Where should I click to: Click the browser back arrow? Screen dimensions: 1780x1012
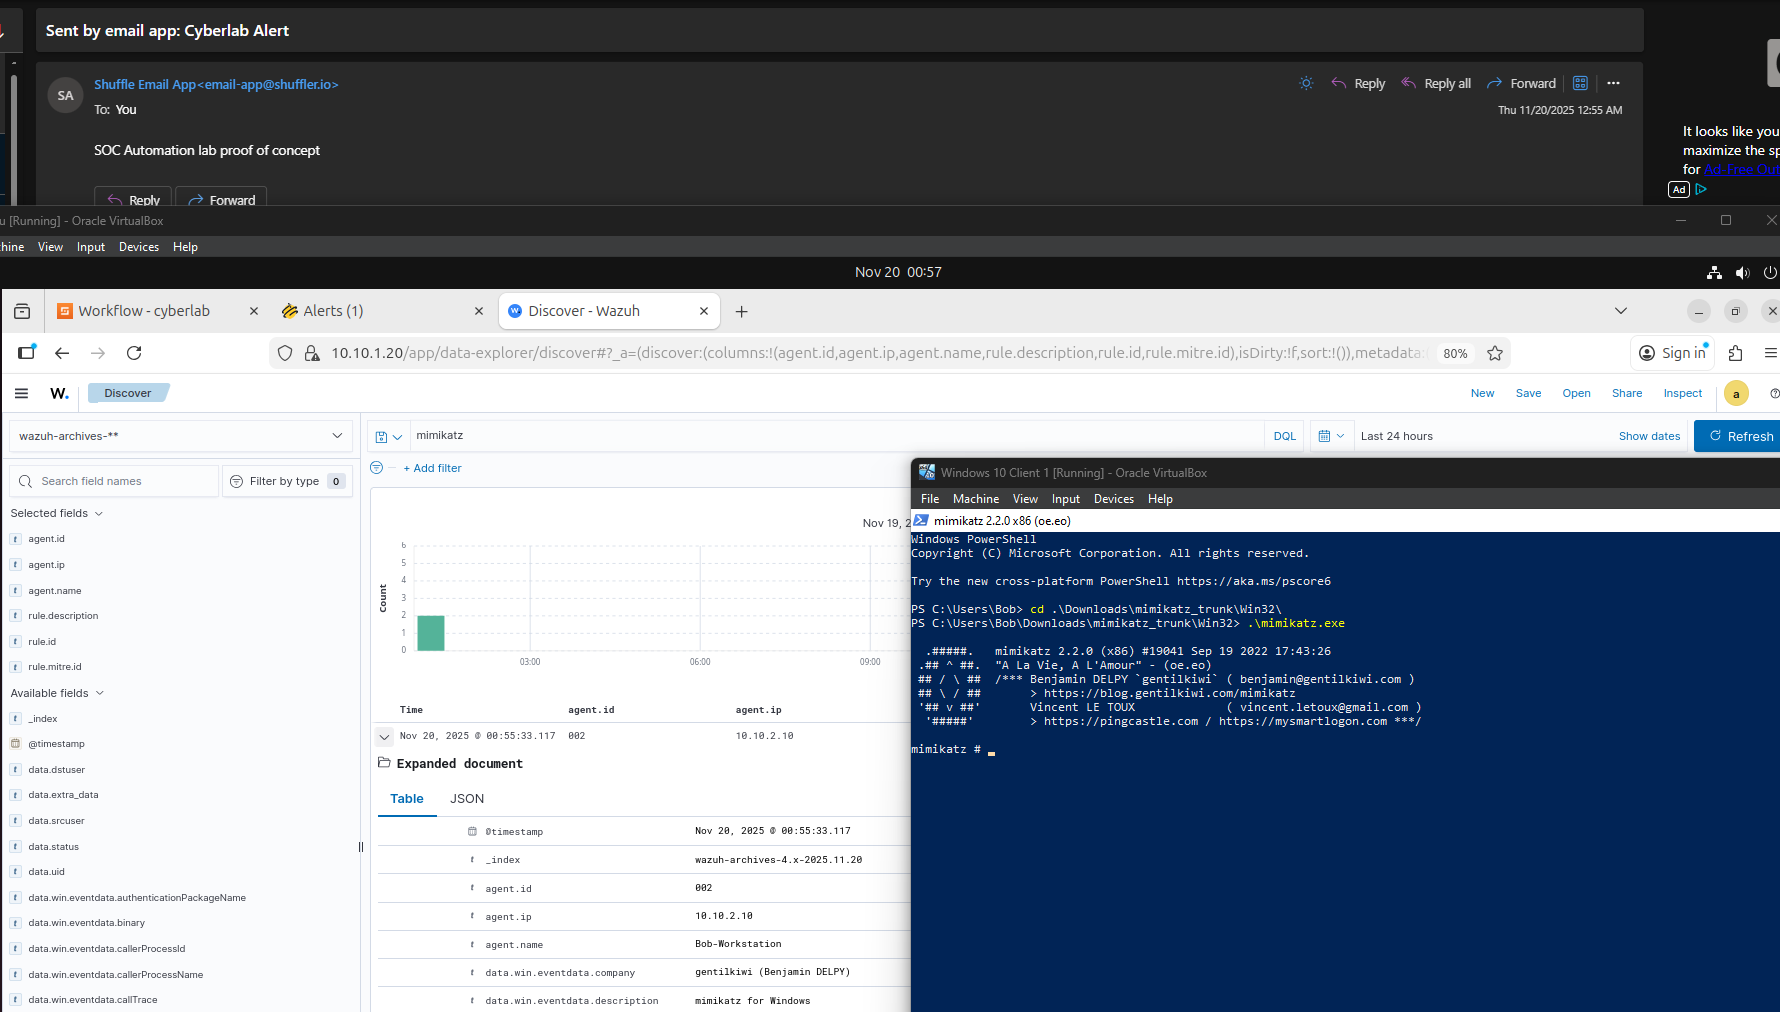tap(62, 353)
